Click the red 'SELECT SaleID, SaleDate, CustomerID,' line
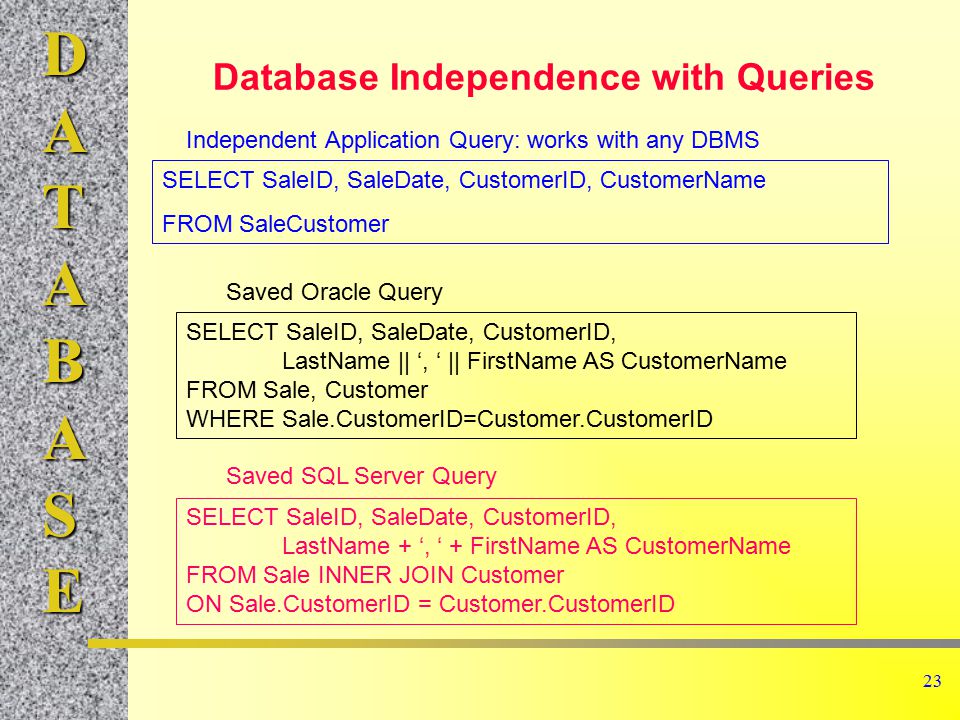The image size is (960, 720). (x=401, y=517)
